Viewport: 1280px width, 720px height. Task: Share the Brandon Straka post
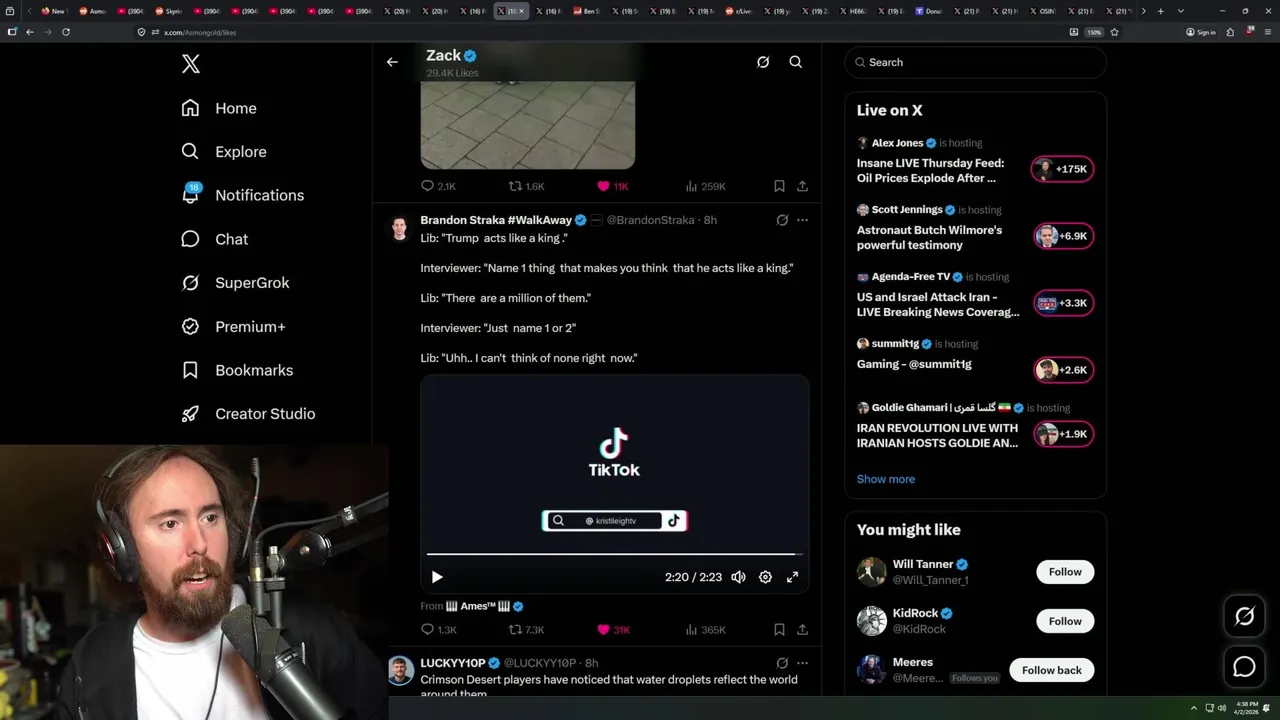point(802,630)
